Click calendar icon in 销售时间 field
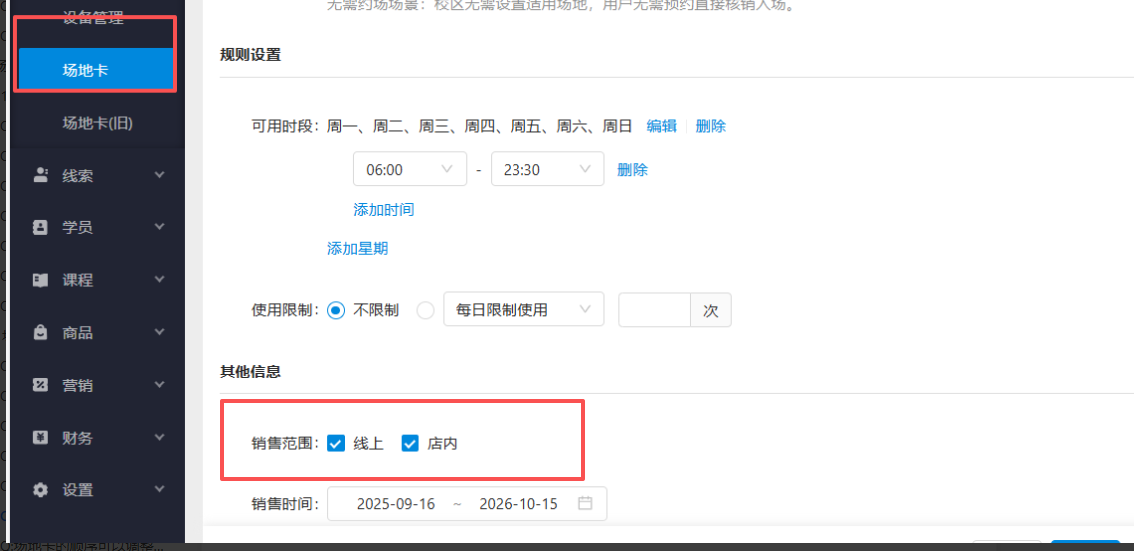Image resolution: width=1134 pixels, height=551 pixels. point(586,503)
